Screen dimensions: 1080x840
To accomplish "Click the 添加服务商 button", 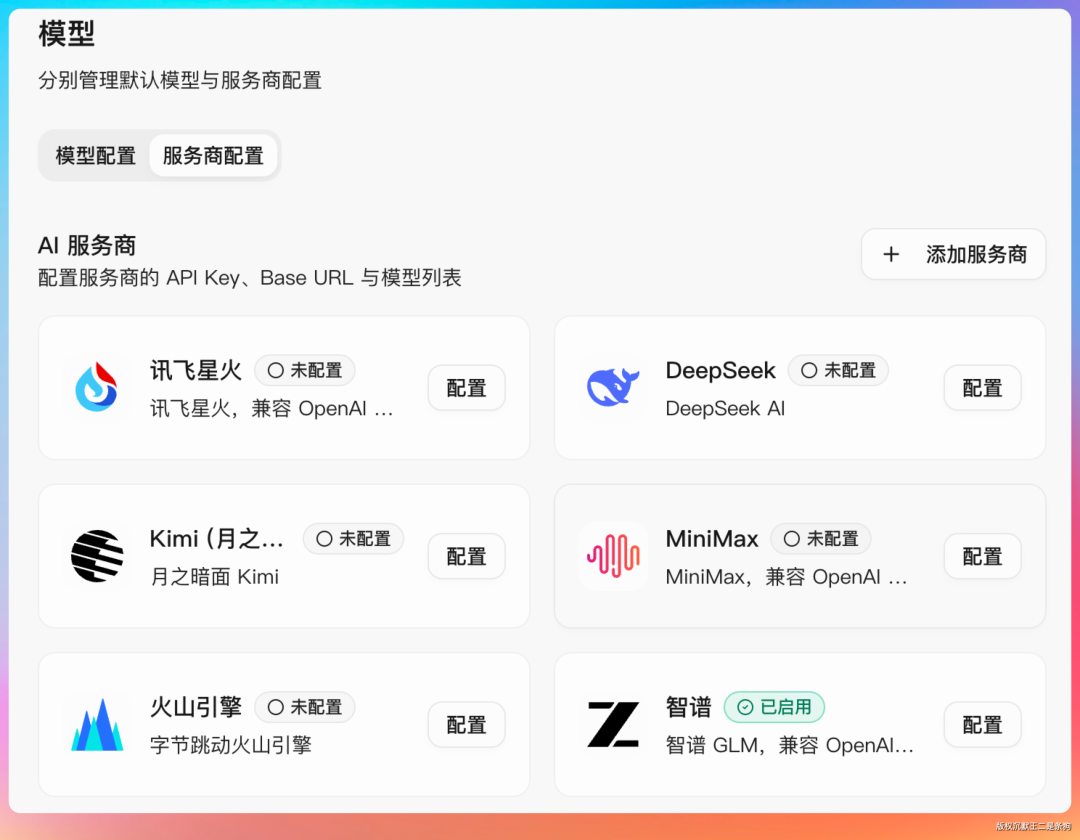I will click(x=953, y=254).
